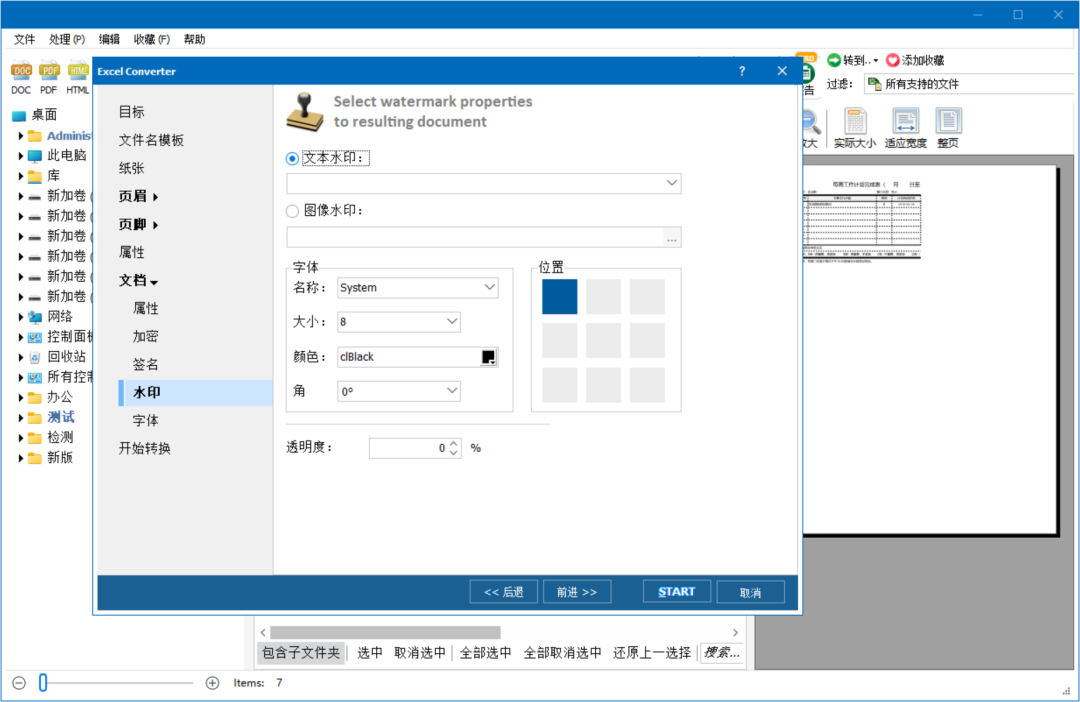Click the 还原上一选择 button
This screenshot has height=702, width=1080.
coord(652,652)
